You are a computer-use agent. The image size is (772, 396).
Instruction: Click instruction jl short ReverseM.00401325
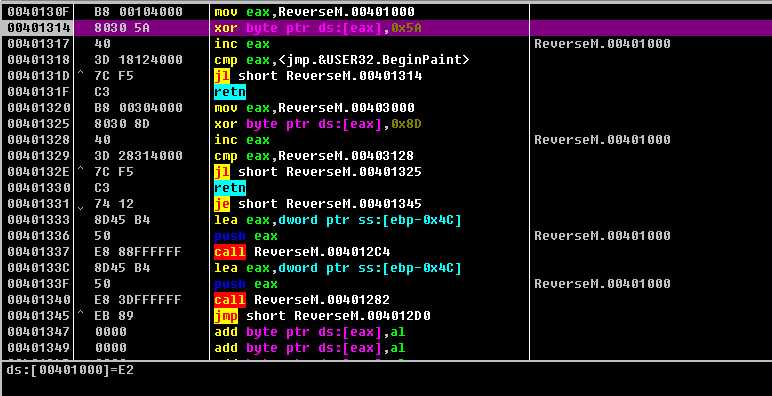pyautogui.click(x=318, y=172)
